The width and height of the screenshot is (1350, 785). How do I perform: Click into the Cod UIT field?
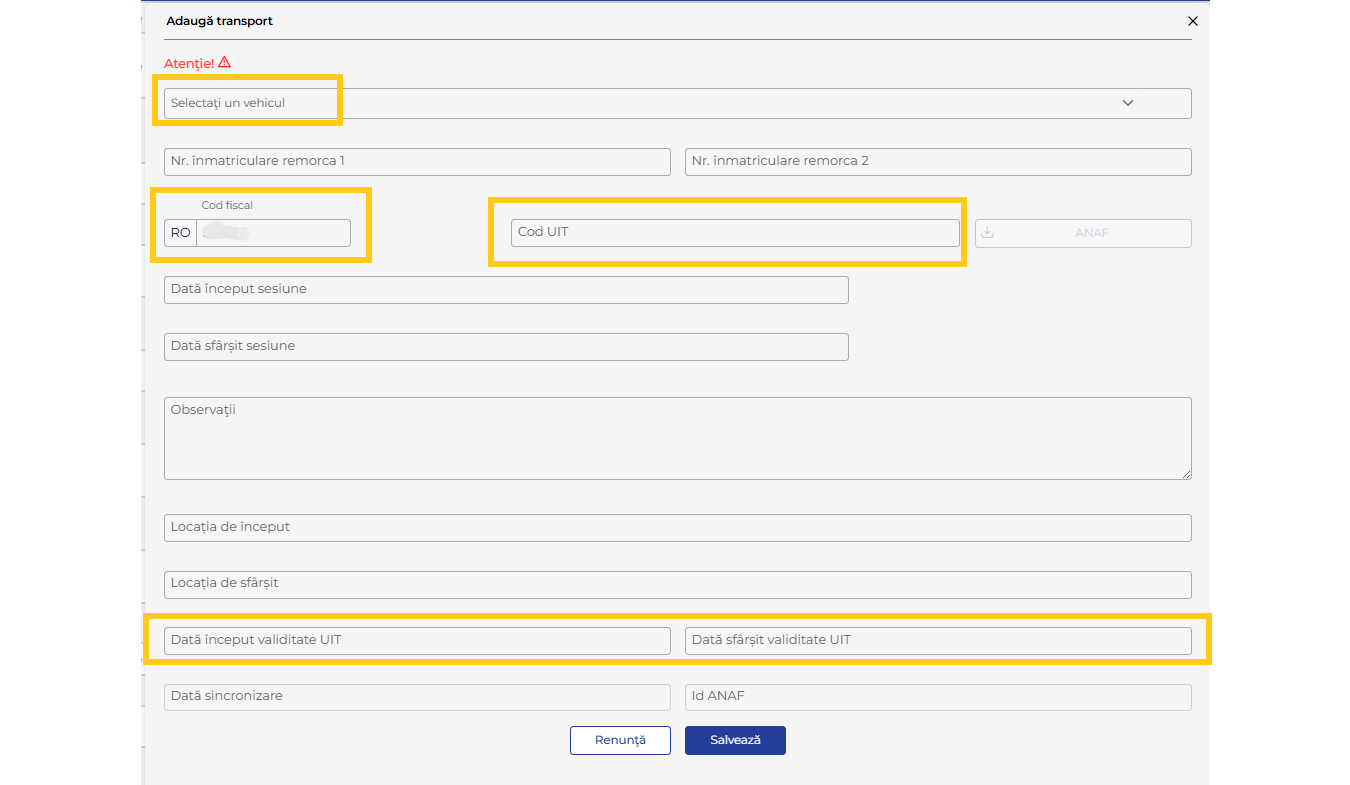pos(734,232)
